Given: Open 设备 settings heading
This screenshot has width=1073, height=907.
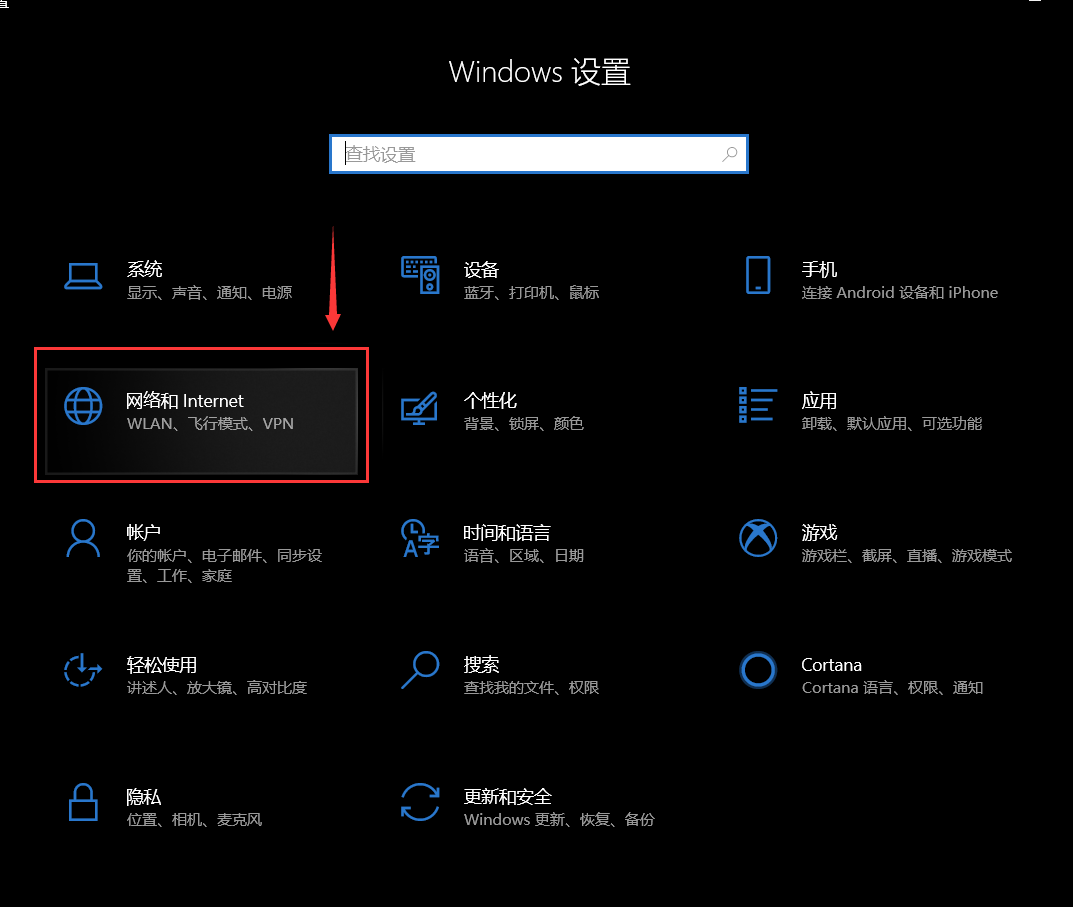Looking at the screenshot, I should [481, 270].
